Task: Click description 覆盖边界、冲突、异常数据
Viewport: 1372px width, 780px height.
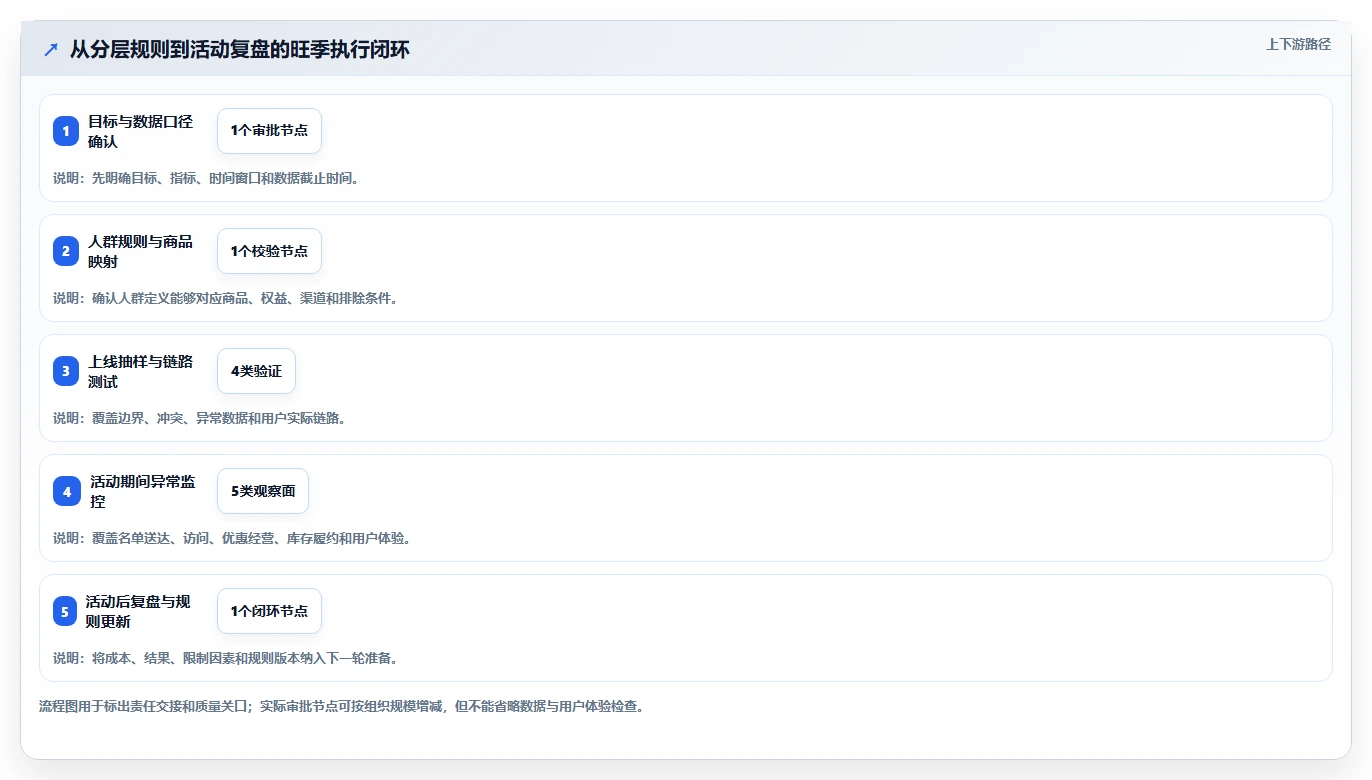Action: [200, 418]
